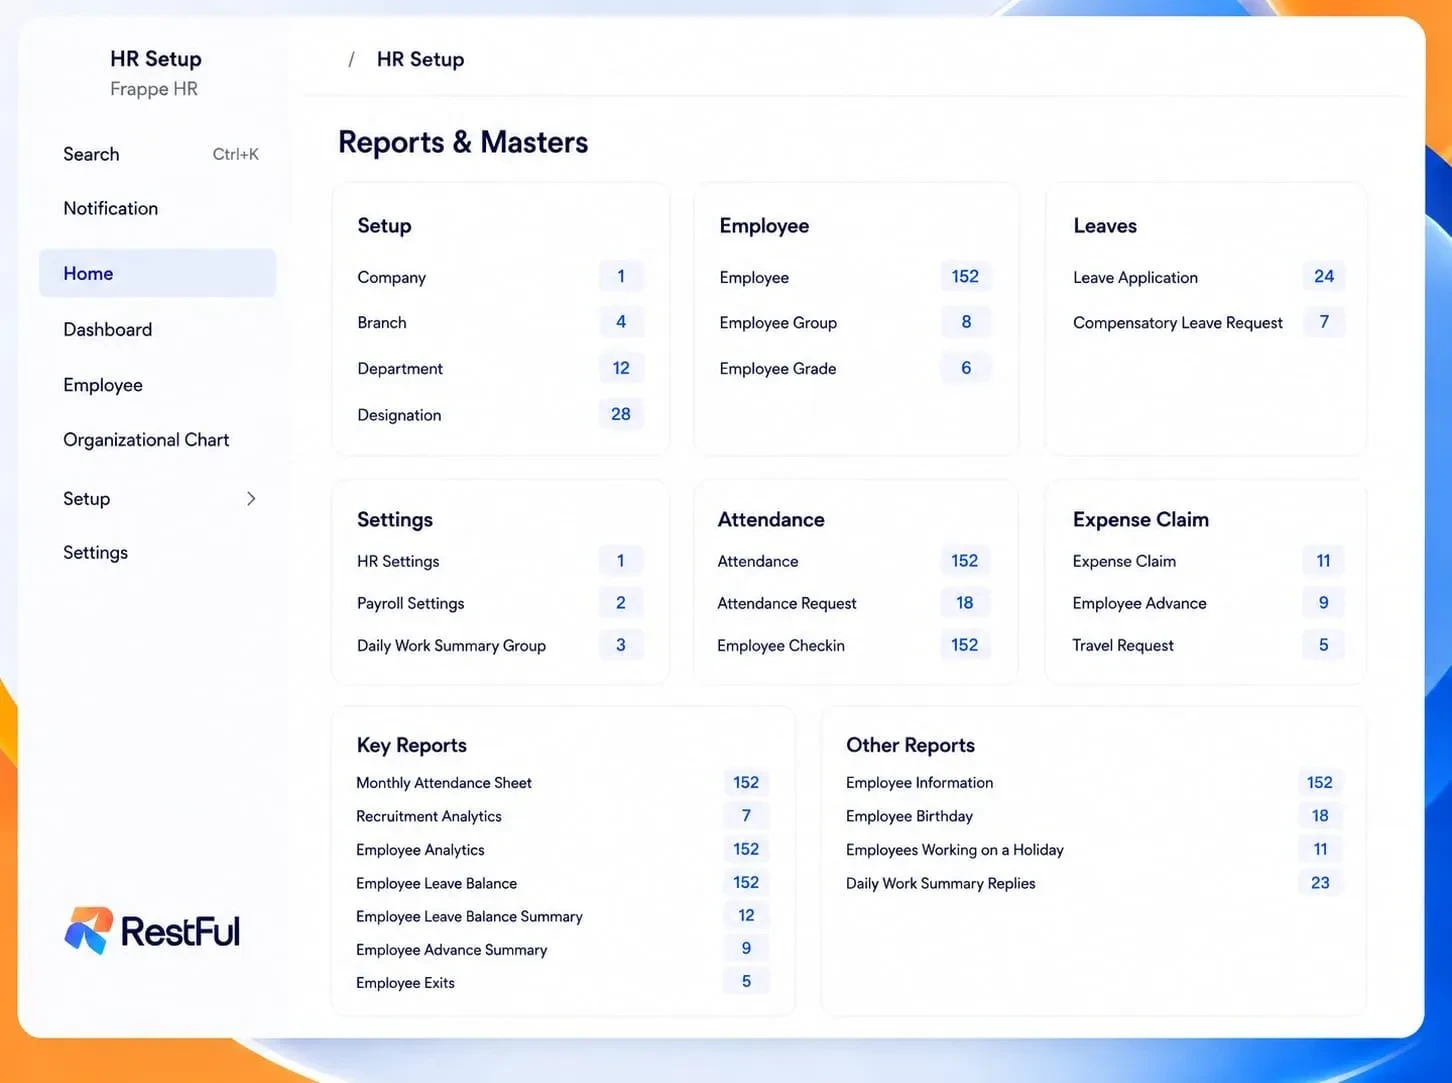Open the Department link
The width and height of the screenshot is (1452, 1083).
pyautogui.click(x=400, y=368)
